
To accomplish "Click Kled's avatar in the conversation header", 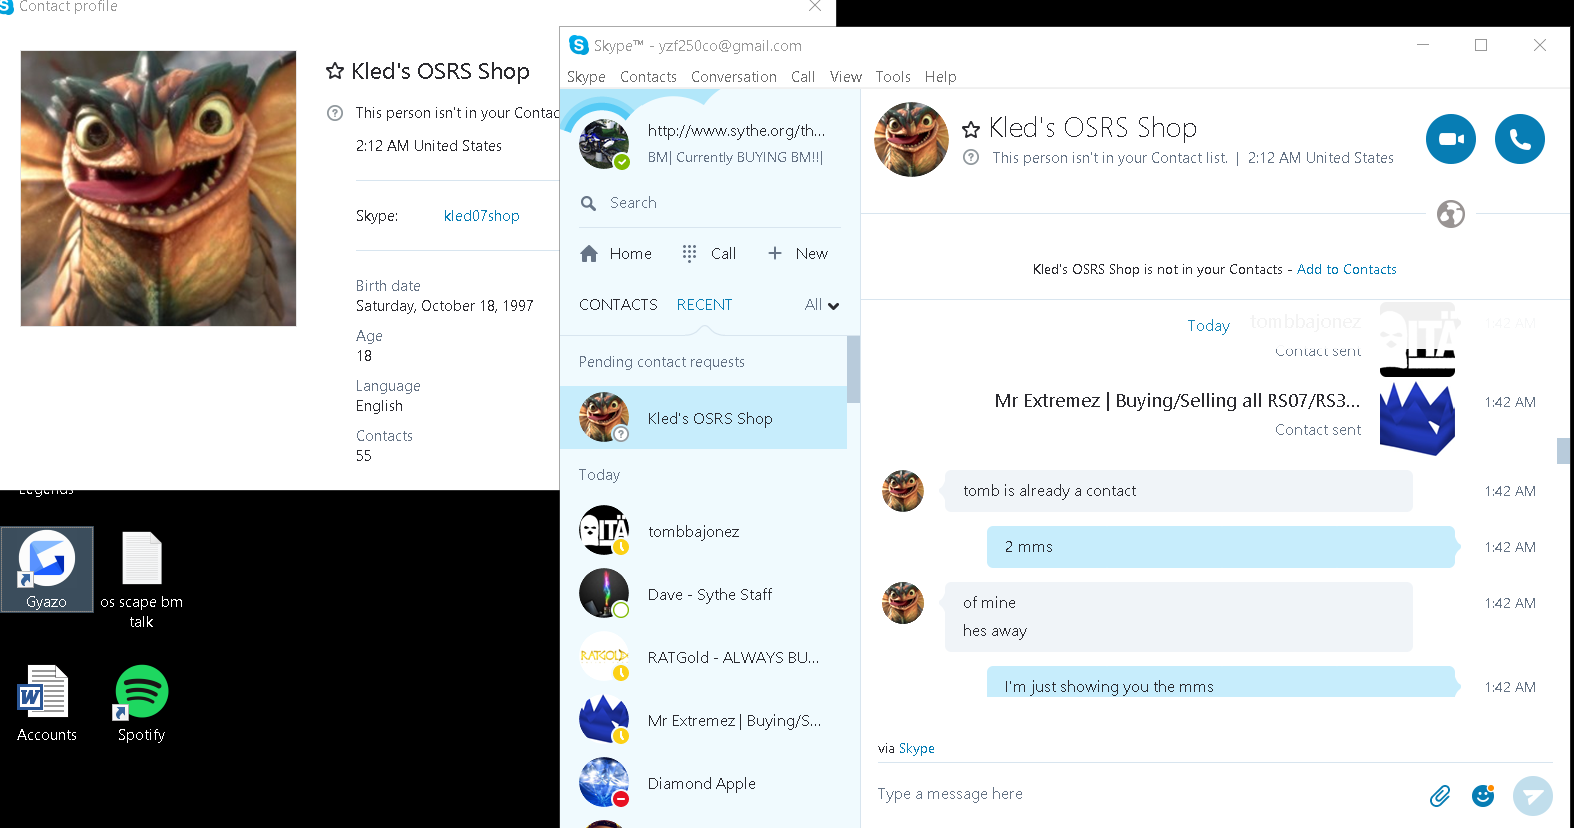I will [x=911, y=140].
